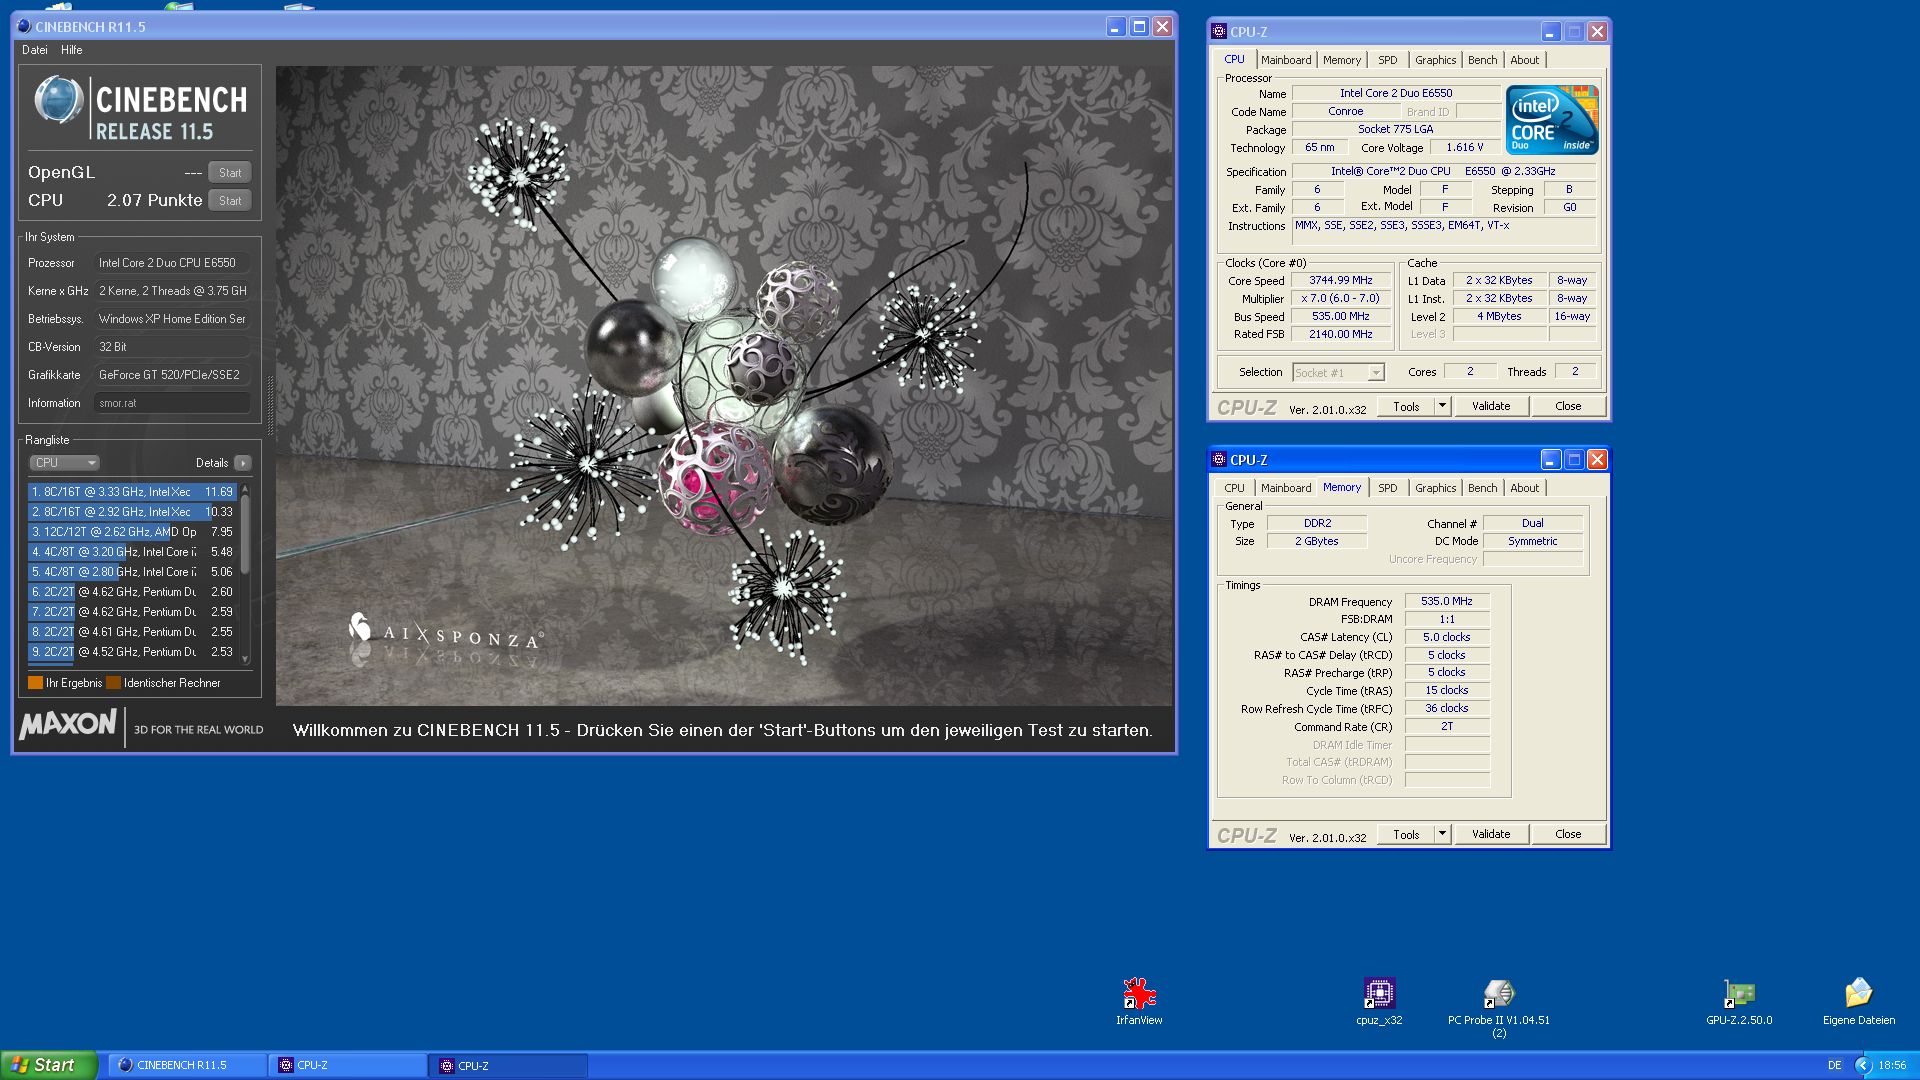Click the upper CPU-Z title bar icon
Screen dimensions: 1920x1080
tap(1218, 32)
